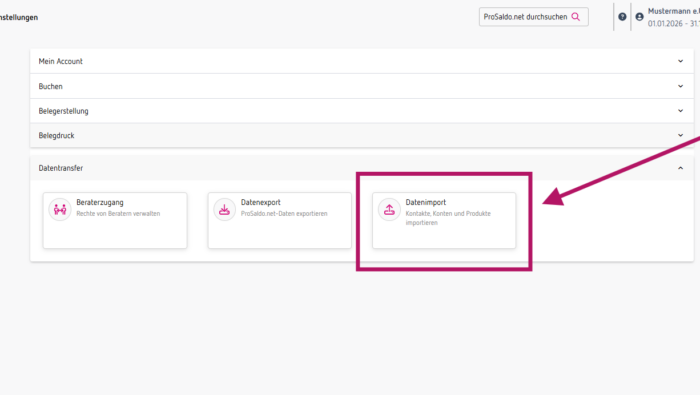Screen dimensions: 700x395
Task: Click the magnifier search icon
Action: click(x=576, y=17)
